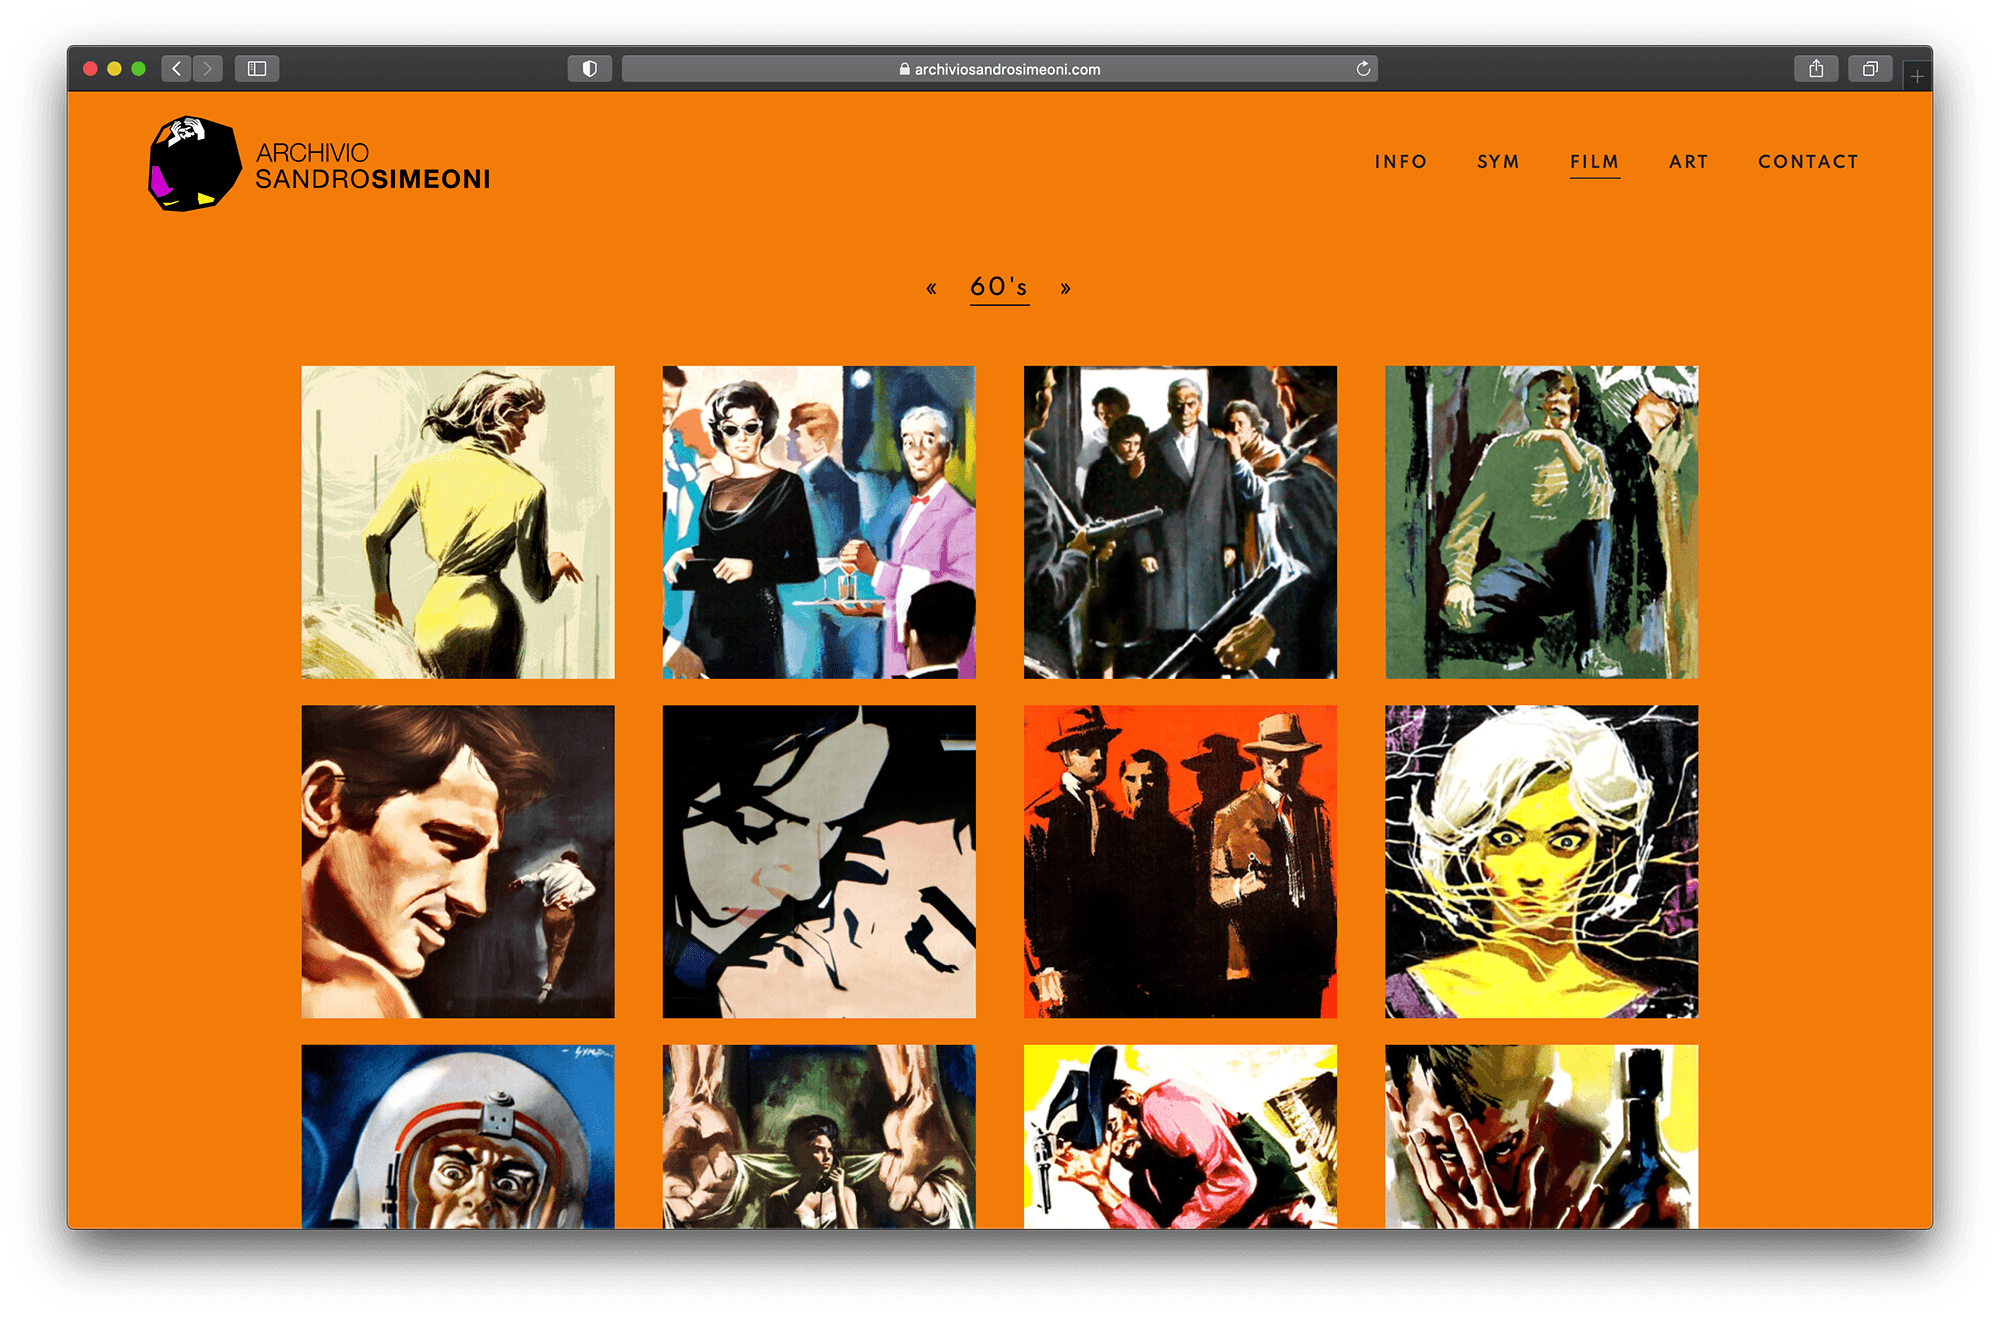Open the black-haired couple kissing thumbnail
2000x1318 pixels.
pos(819,862)
